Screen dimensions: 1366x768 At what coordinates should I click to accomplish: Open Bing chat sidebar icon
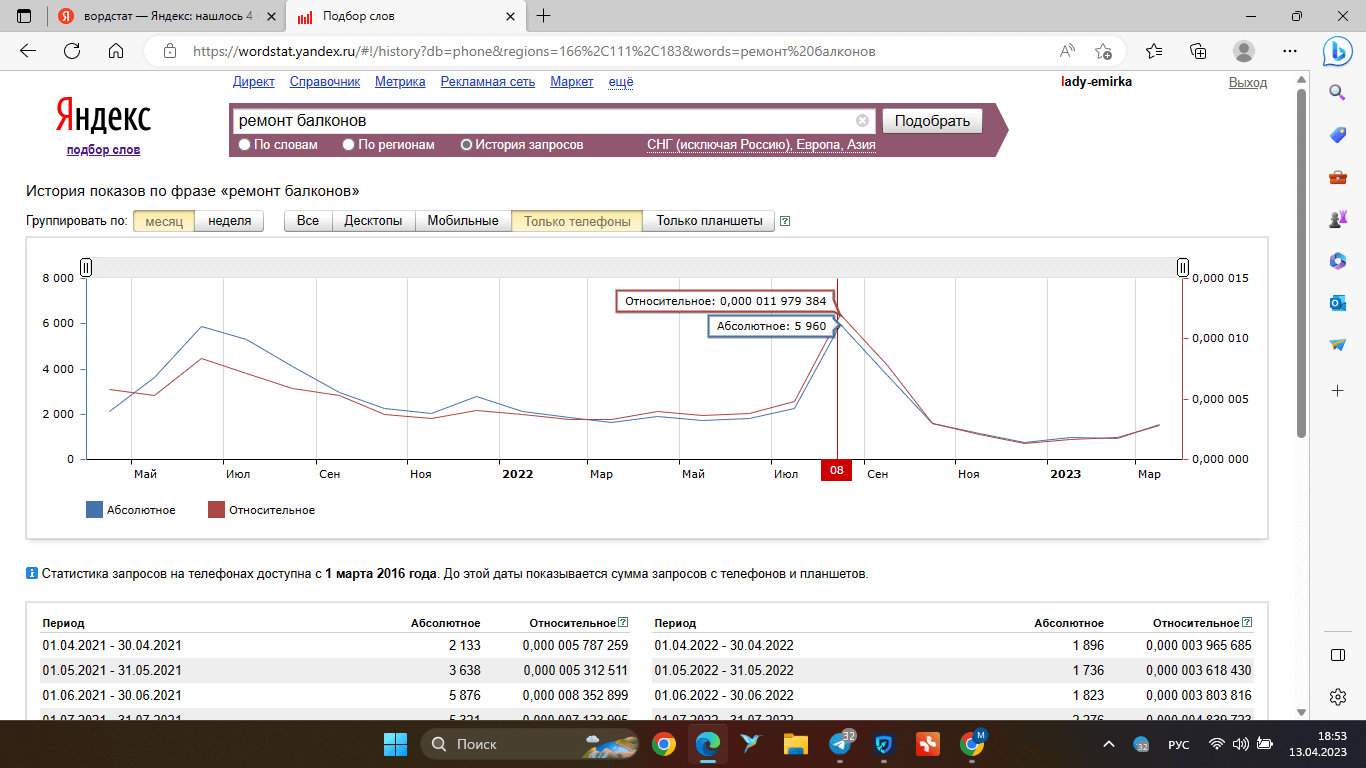1337,50
